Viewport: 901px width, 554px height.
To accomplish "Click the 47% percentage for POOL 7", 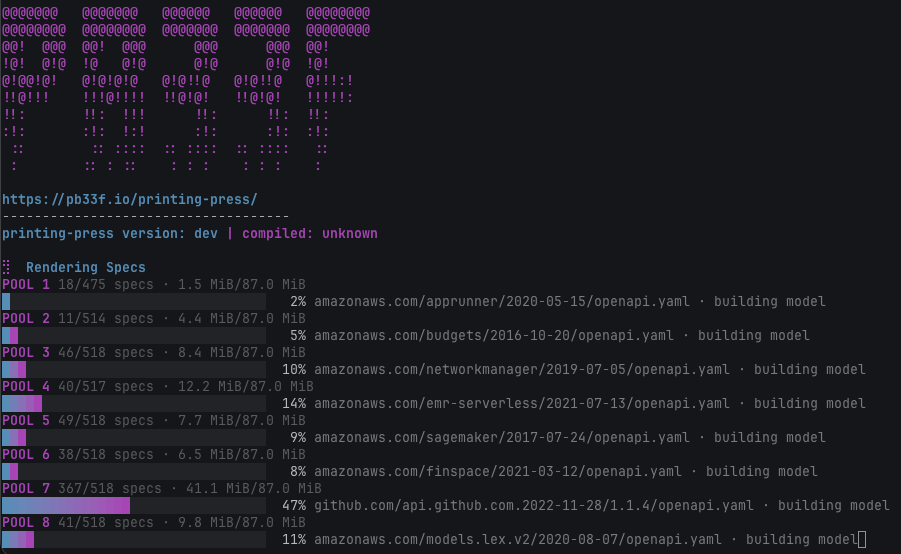I will pos(294,506).
